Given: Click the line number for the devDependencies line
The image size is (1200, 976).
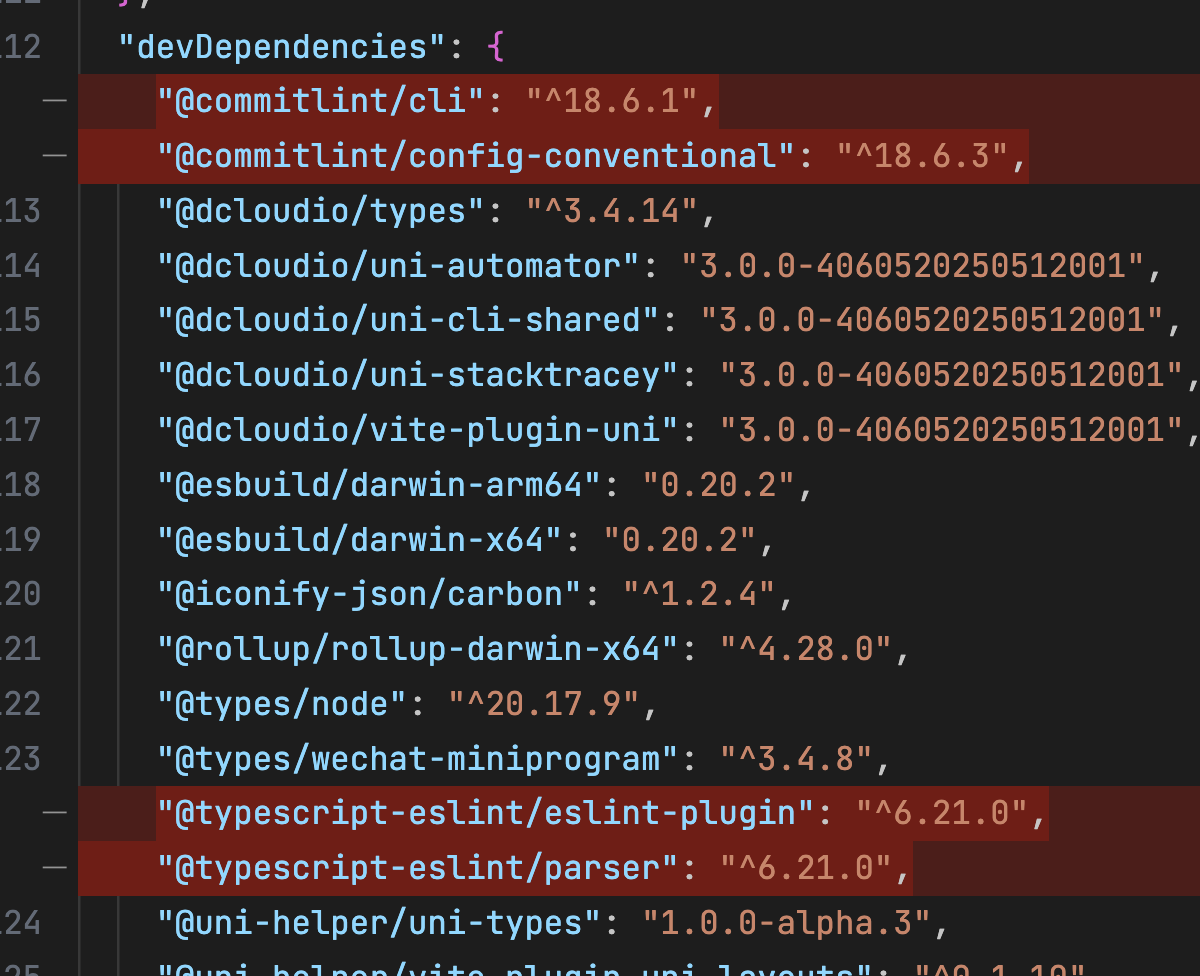Looking at the screenshot, I should tap(20, 47).
